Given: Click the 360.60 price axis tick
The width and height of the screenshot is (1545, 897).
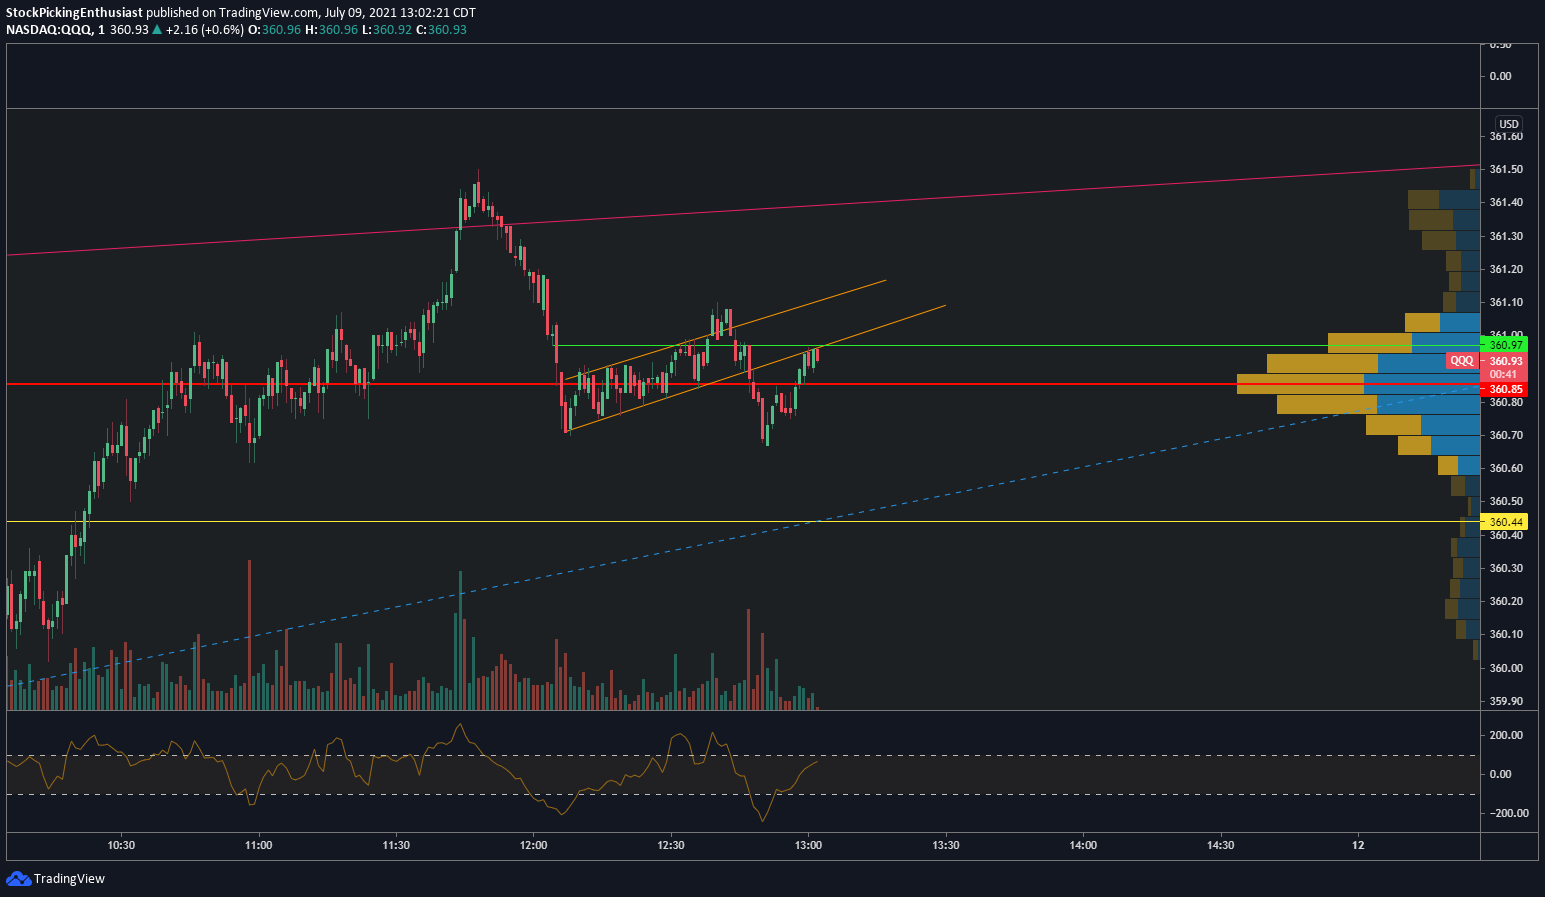Looking at the screenshot, I should (x=1506, y=468).
